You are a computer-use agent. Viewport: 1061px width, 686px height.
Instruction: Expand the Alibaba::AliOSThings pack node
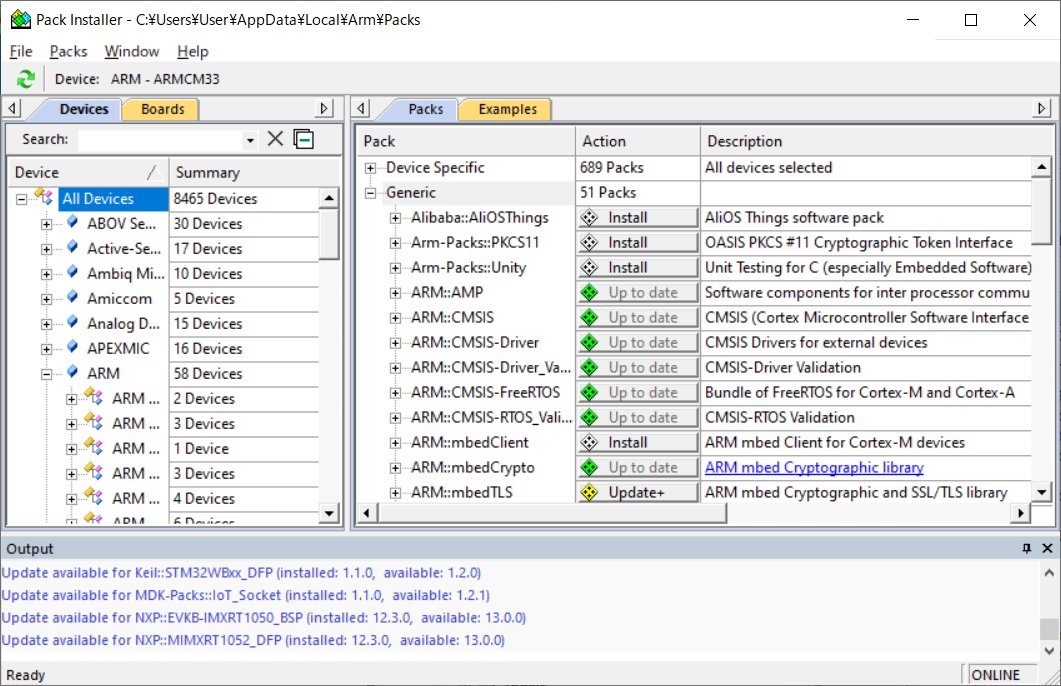coord(395,218)
